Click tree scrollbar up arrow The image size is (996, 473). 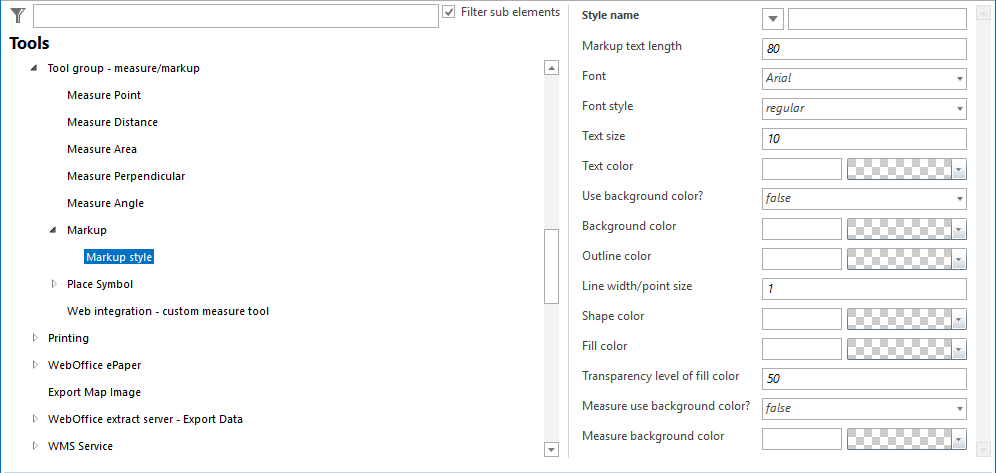pos(551,68)
